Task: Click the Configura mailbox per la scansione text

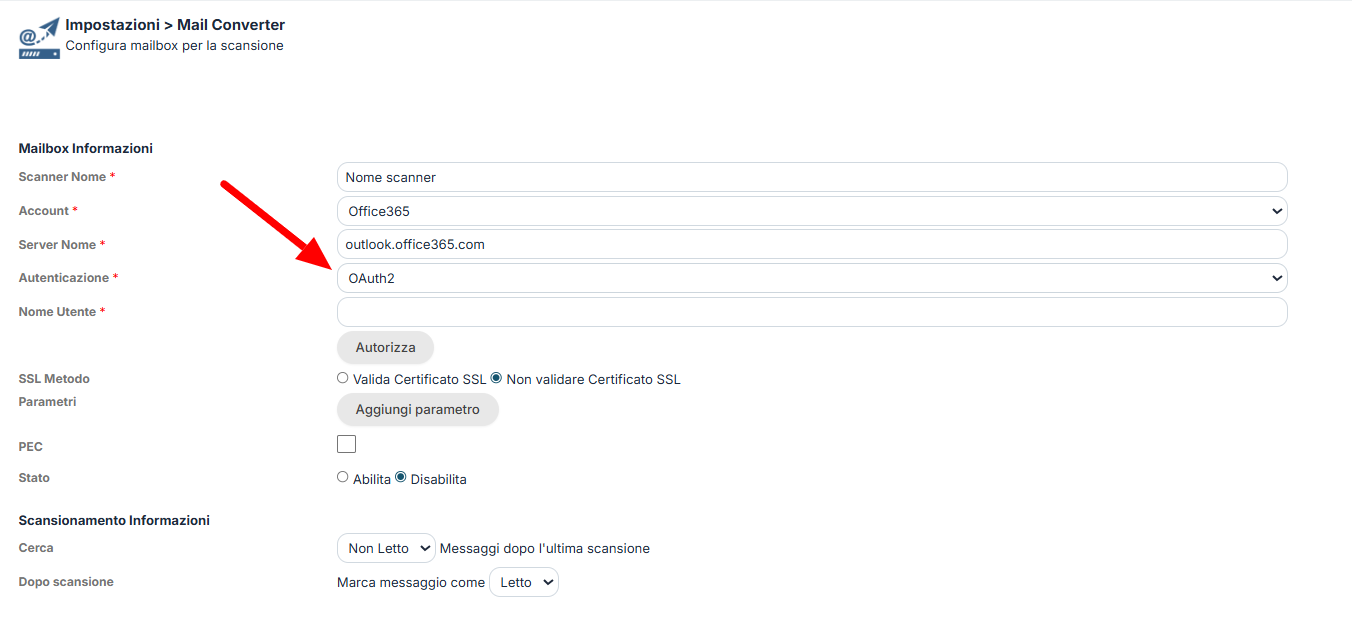Action: (174, 45)
